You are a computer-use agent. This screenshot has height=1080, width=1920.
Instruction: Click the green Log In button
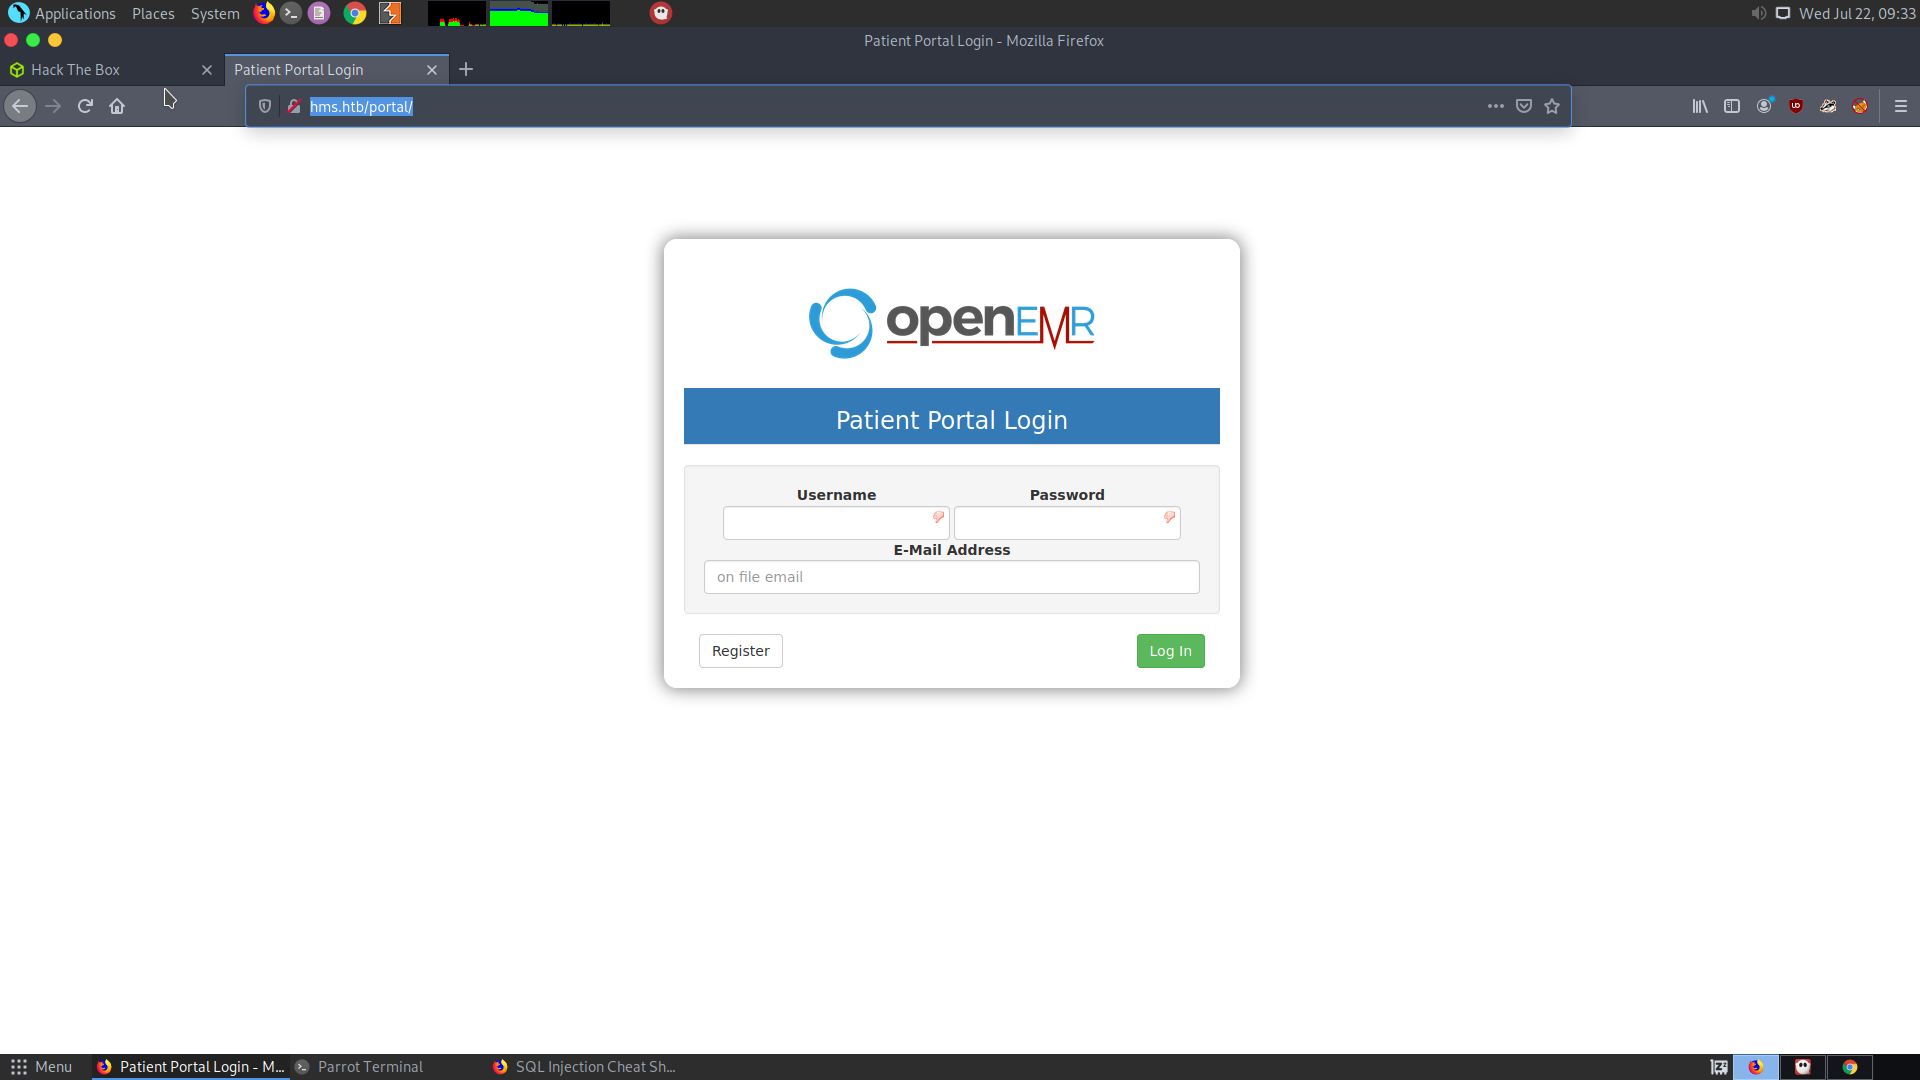pyautogui.click(x=1170, y=651)
